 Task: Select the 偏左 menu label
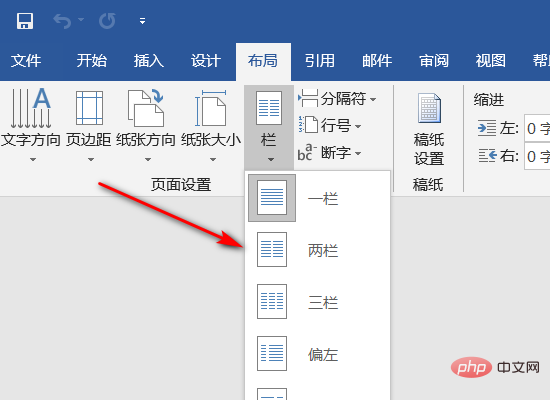coord(323,355)
